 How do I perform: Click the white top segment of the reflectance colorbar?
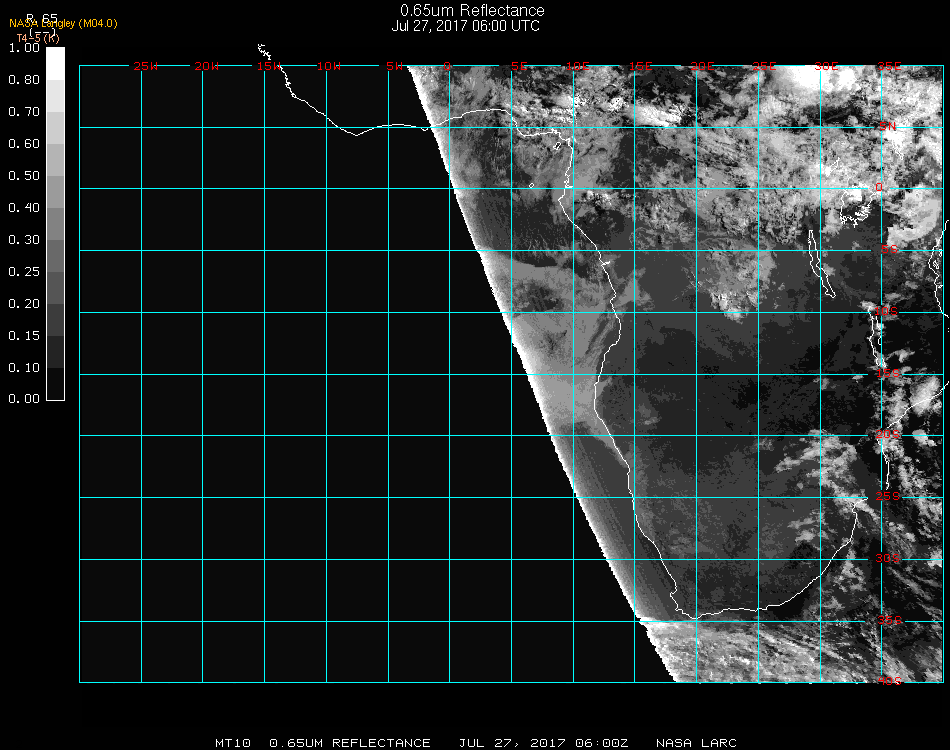[x=55, y=64]
